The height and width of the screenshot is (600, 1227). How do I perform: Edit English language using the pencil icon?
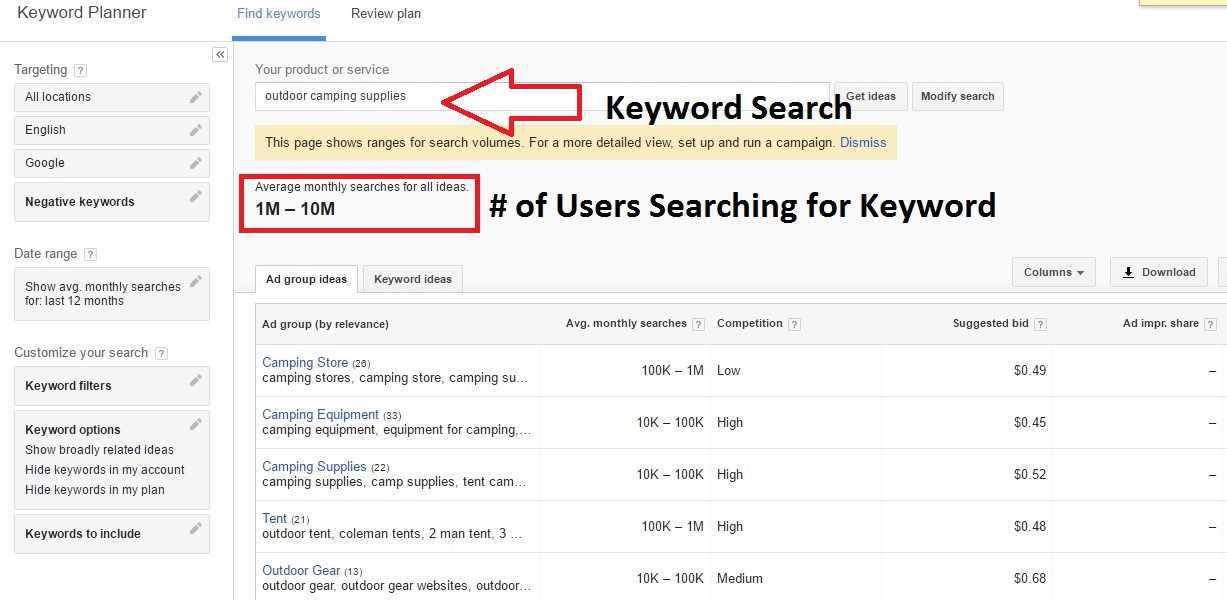point(196,130)
